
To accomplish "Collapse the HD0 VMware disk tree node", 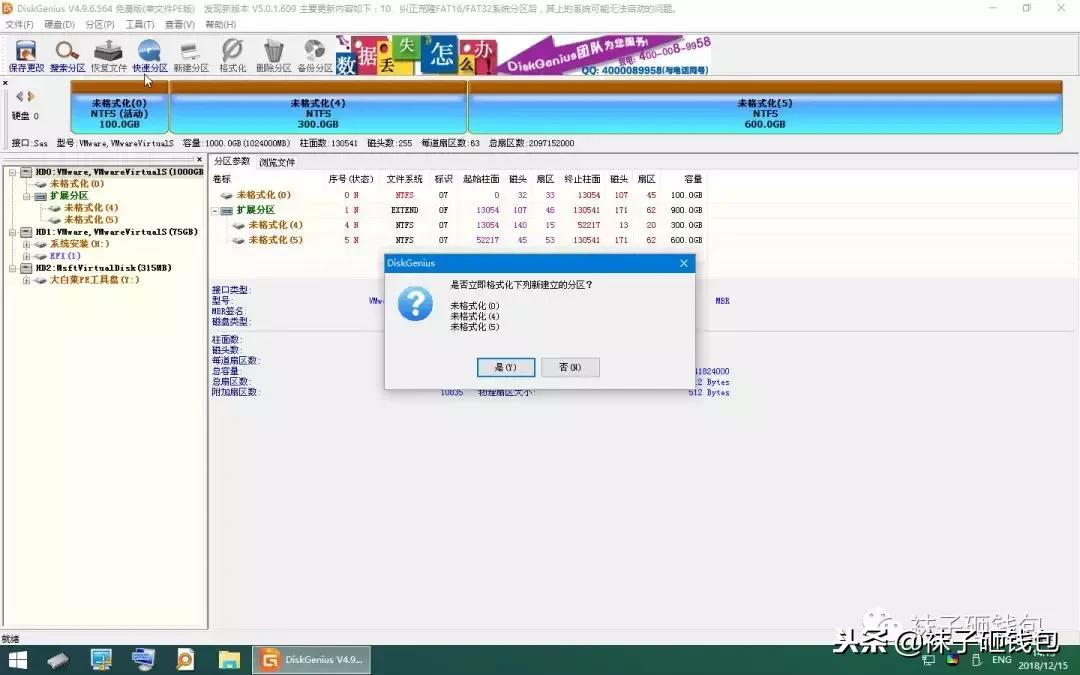I will [13, 171].
